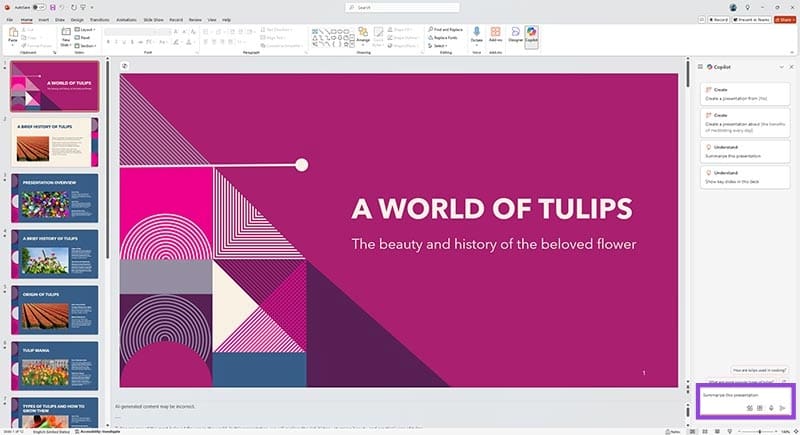Viewport: 800px width, 435px height.
Task: Click 'How are tulips used in cooking?' suggestion
Action: click(x=759, y=370)
